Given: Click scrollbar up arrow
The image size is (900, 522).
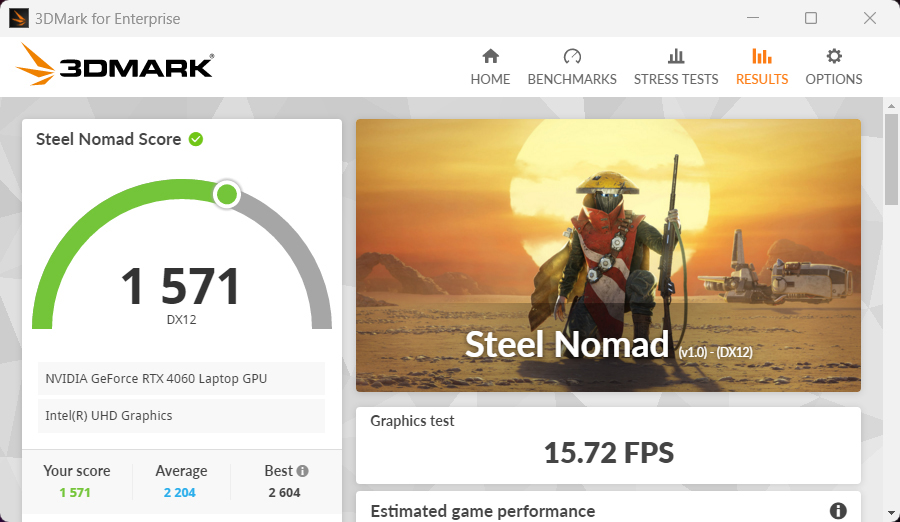Looking at the screenshot, I should click(x=891, y=106).
